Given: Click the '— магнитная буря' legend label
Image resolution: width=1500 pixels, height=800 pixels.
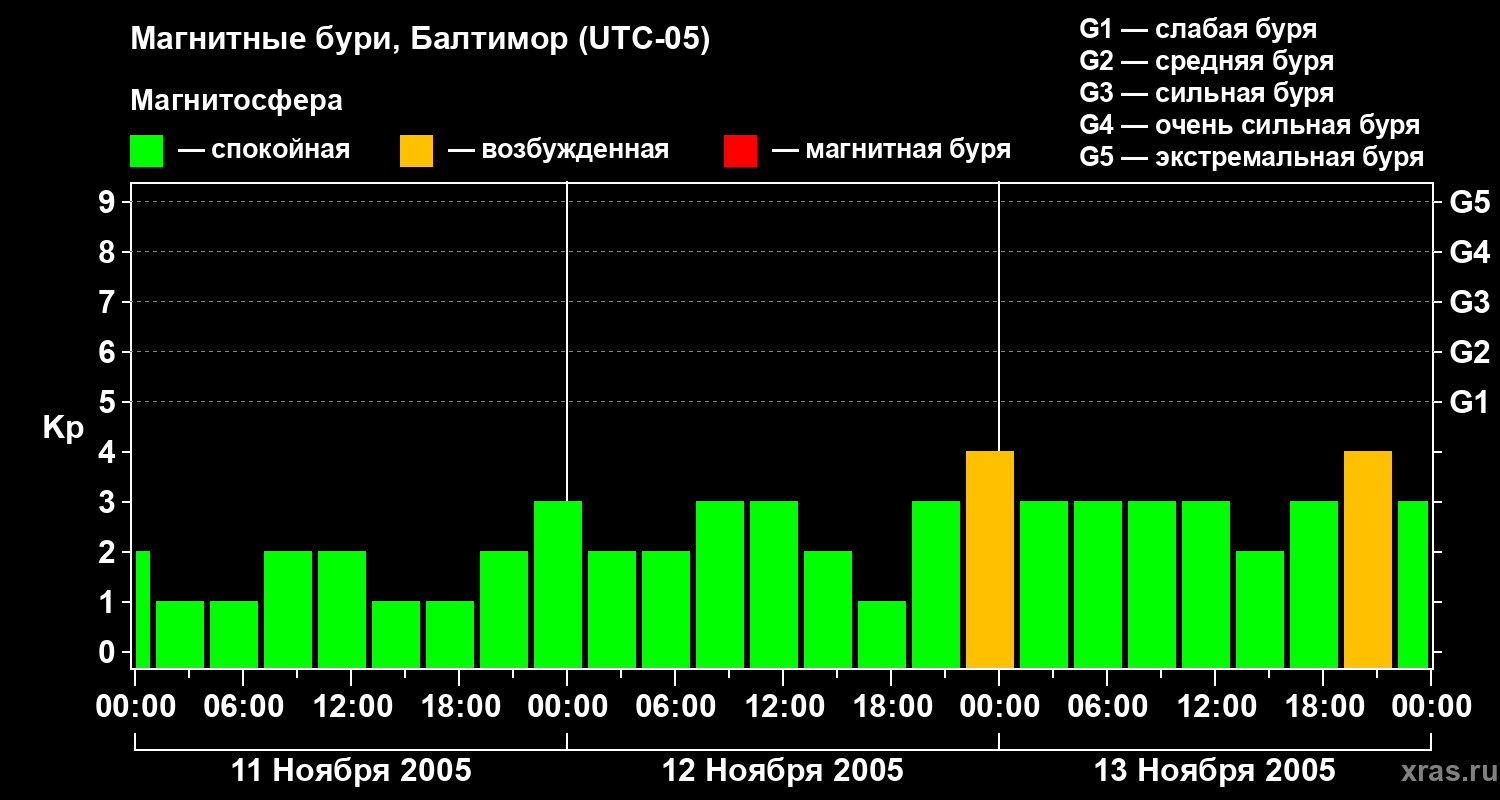Looking at the screenshot, I should [891, 150].
